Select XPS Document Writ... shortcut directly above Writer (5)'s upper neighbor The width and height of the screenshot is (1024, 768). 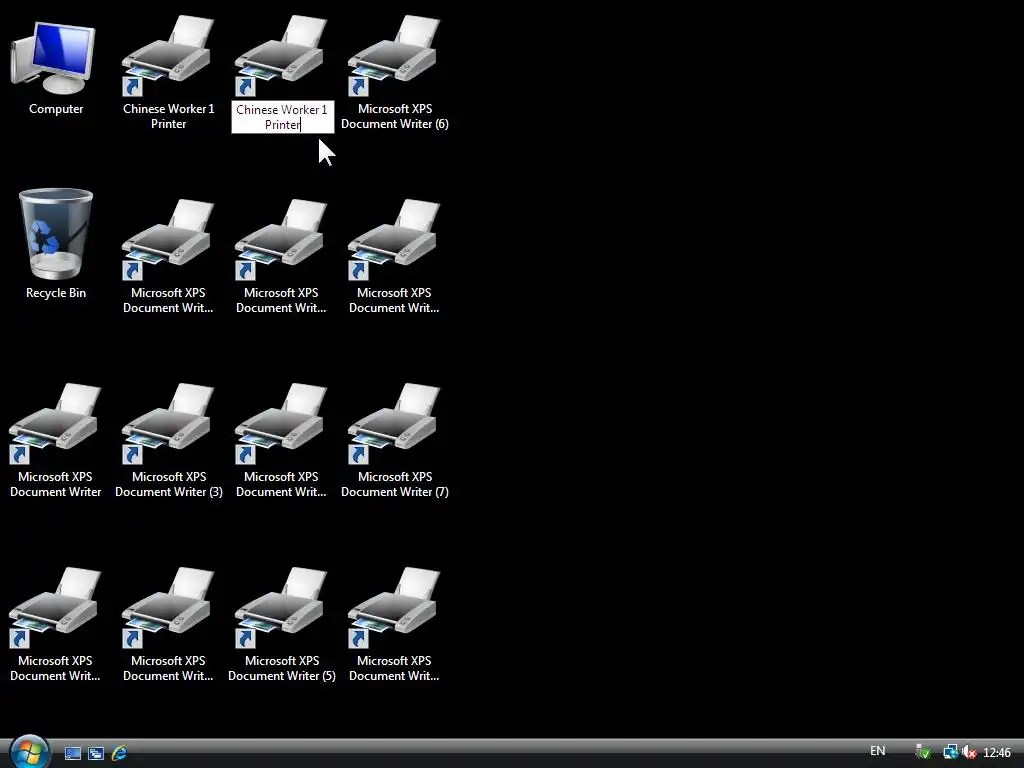[281, 257]
